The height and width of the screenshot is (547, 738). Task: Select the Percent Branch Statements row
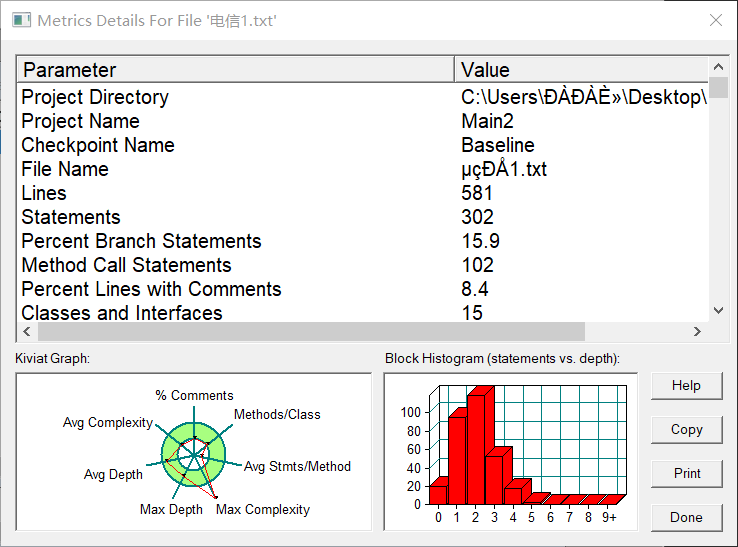coord(362,241)
